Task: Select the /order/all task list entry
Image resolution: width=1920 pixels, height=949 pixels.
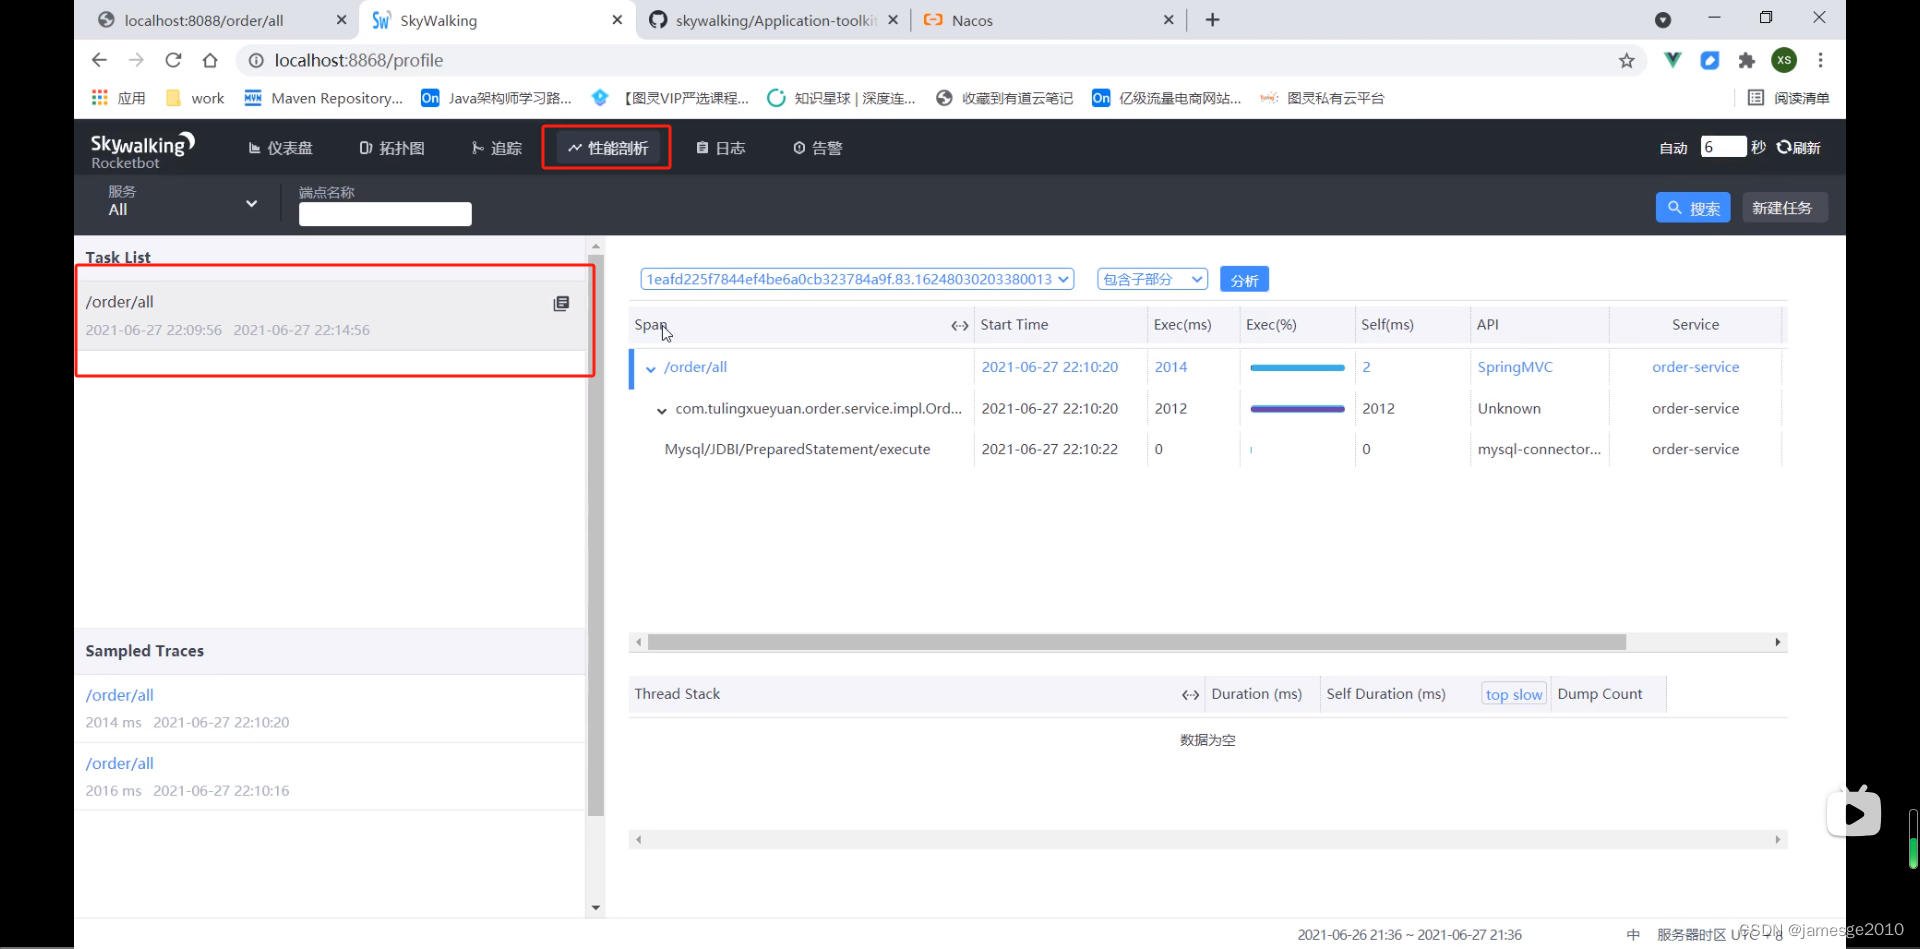Action: pos(330,315)
